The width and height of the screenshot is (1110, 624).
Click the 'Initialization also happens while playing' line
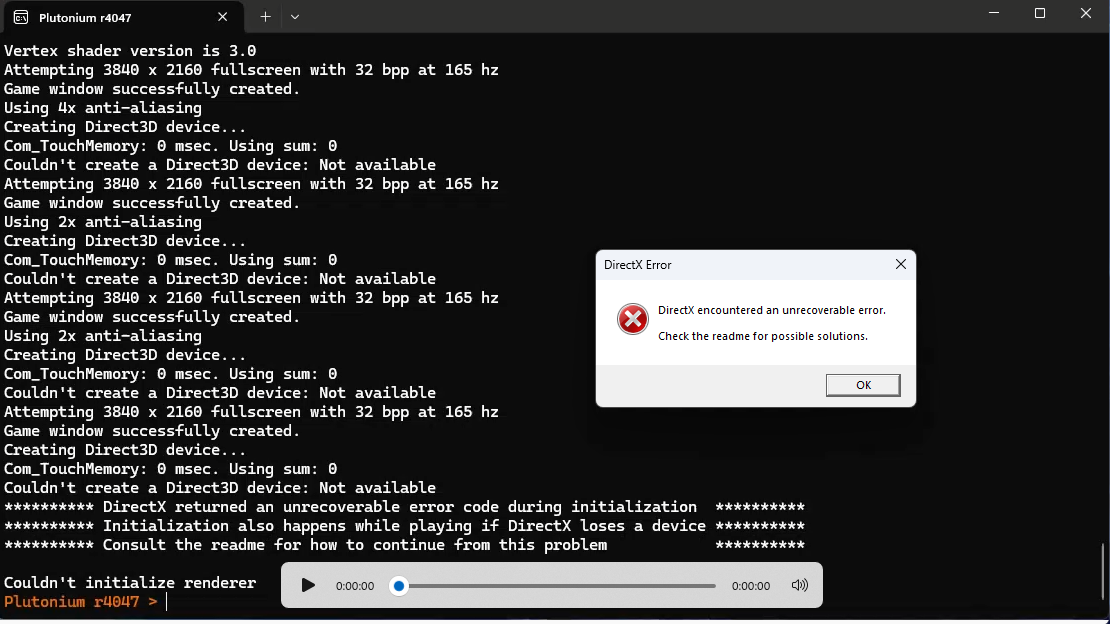click(x=404, y=526)
